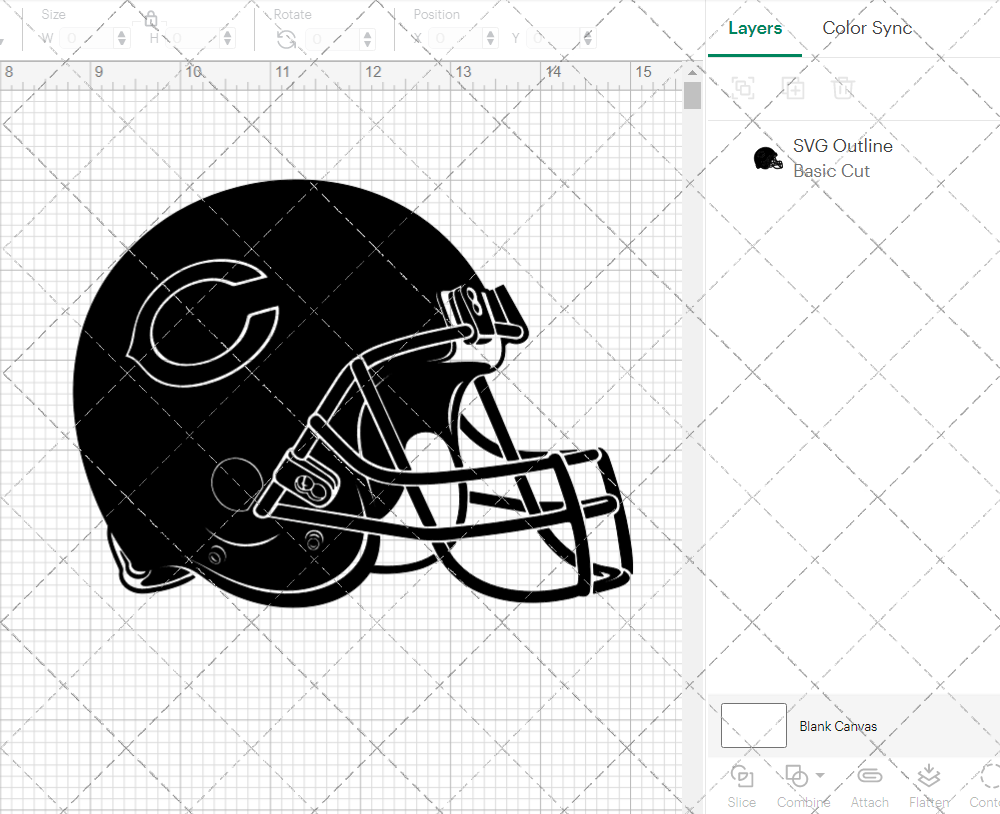
Task: Click the Attach tool
Action: tap(869, 786)
